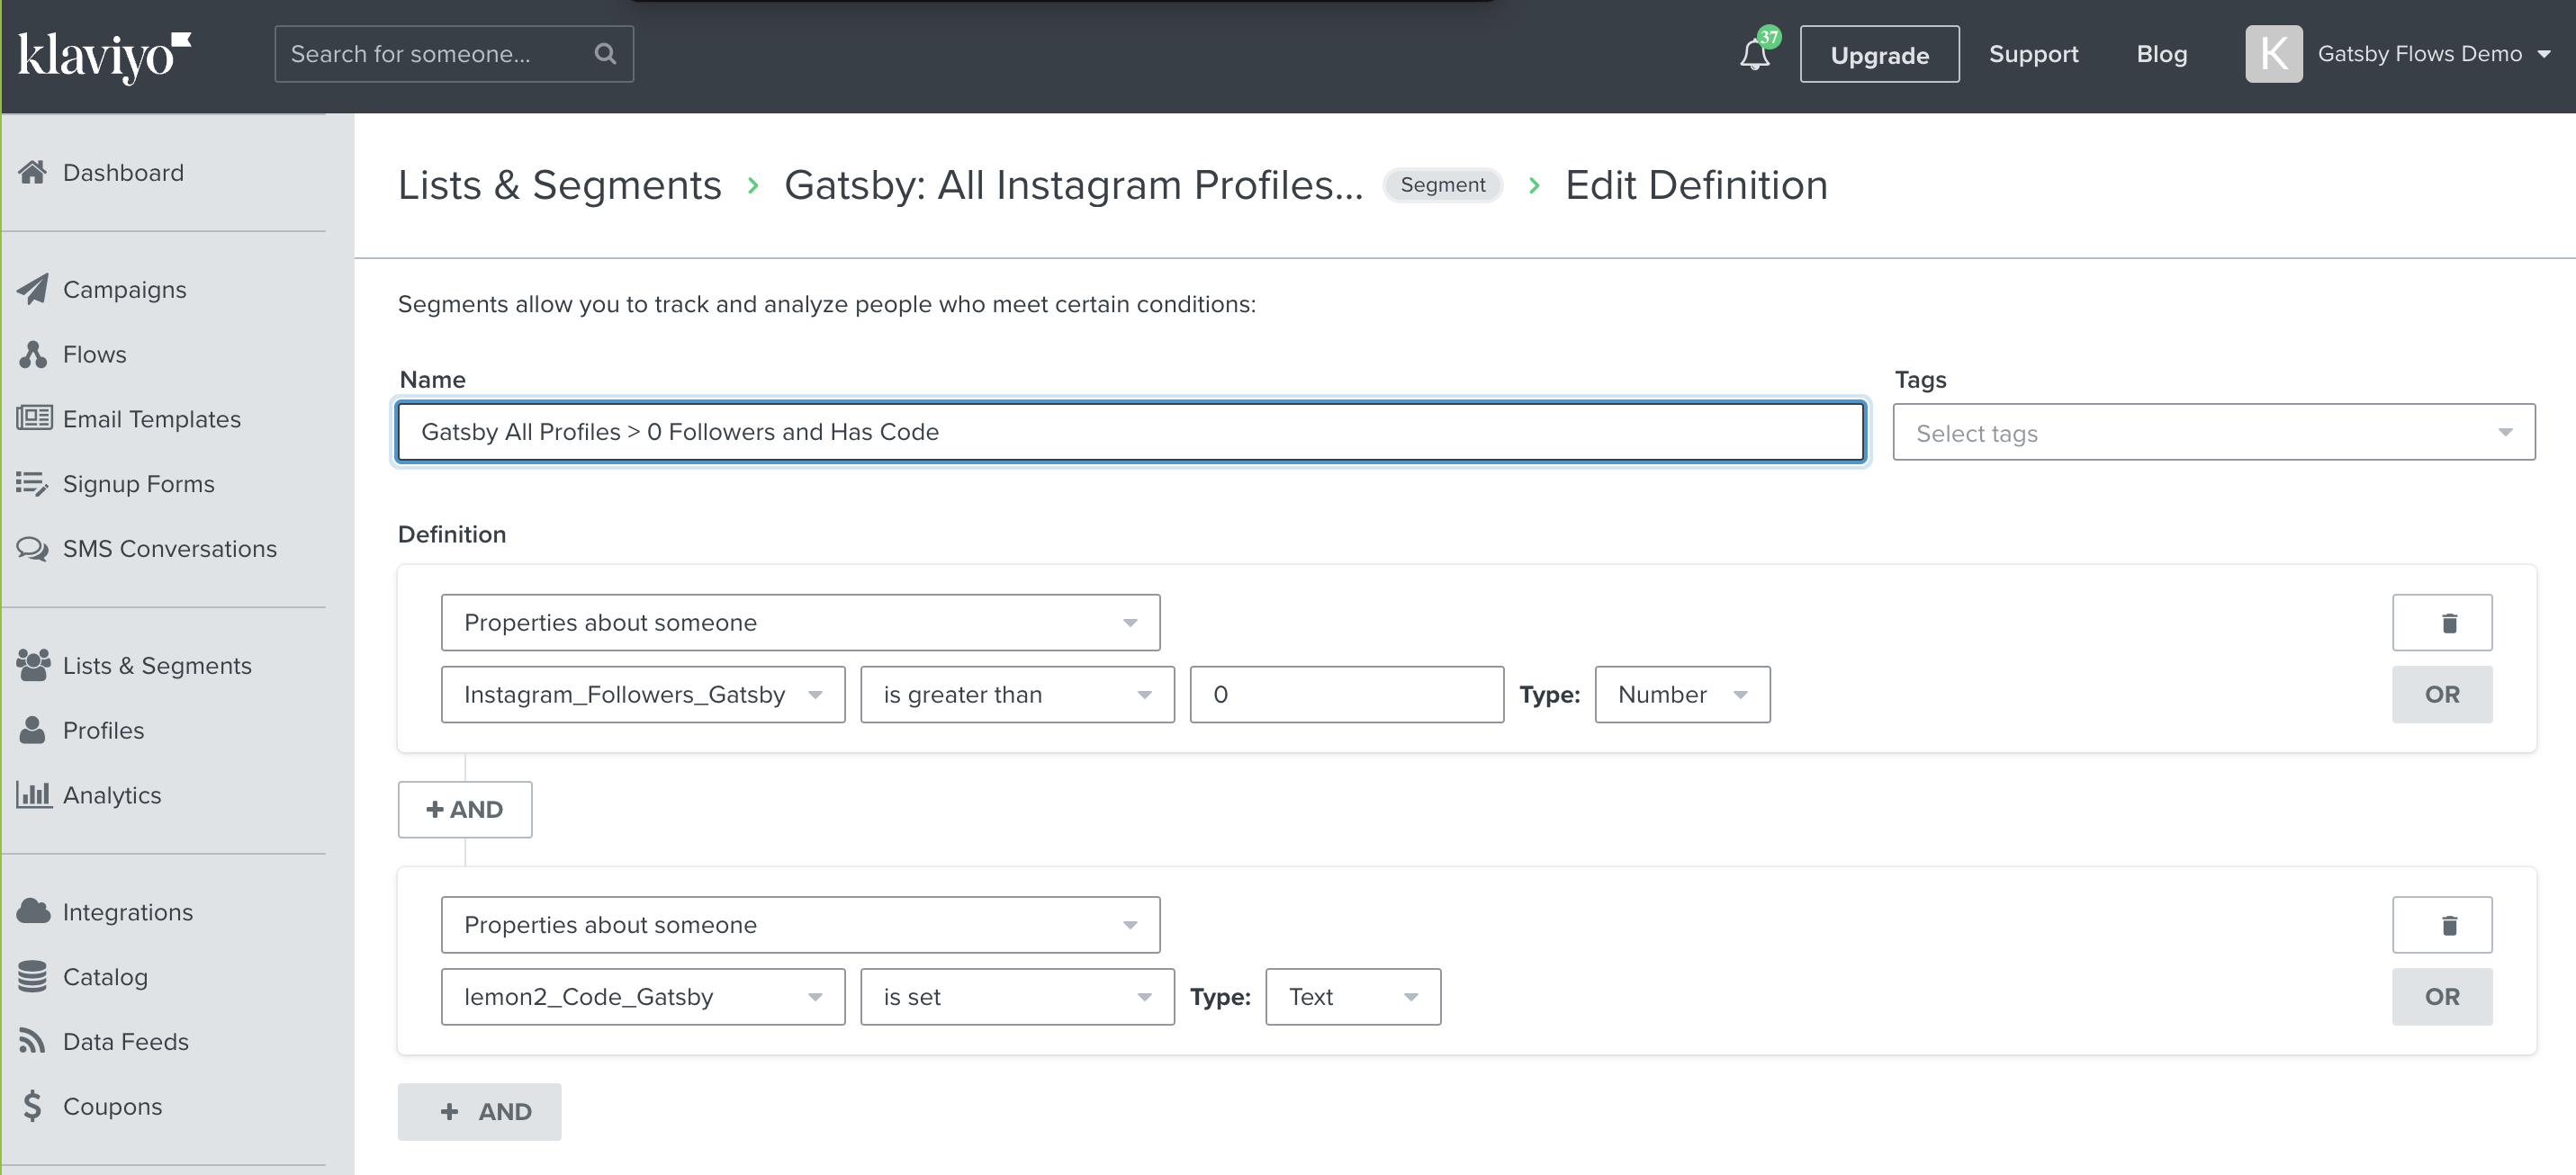Open SMS Conversations

coord(169,549)
